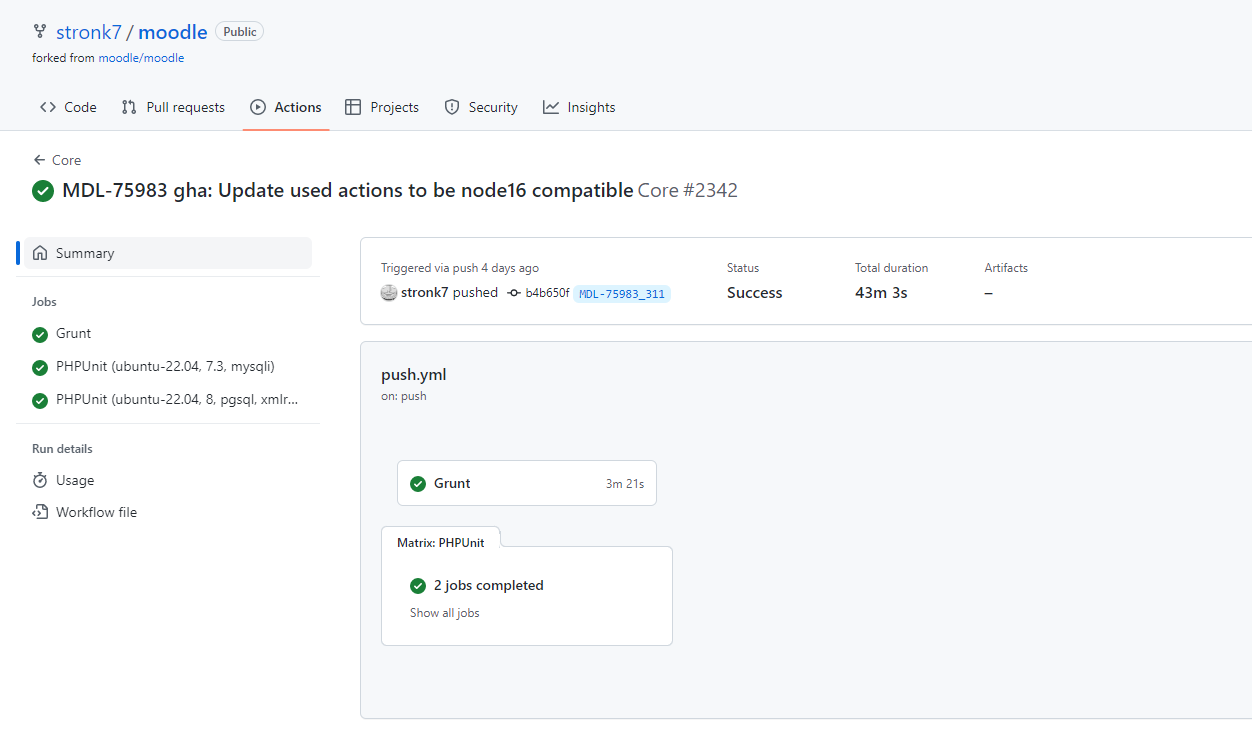Open the stronk7 owner profile link
1252x734 pixels.
(x=88, y=32)
